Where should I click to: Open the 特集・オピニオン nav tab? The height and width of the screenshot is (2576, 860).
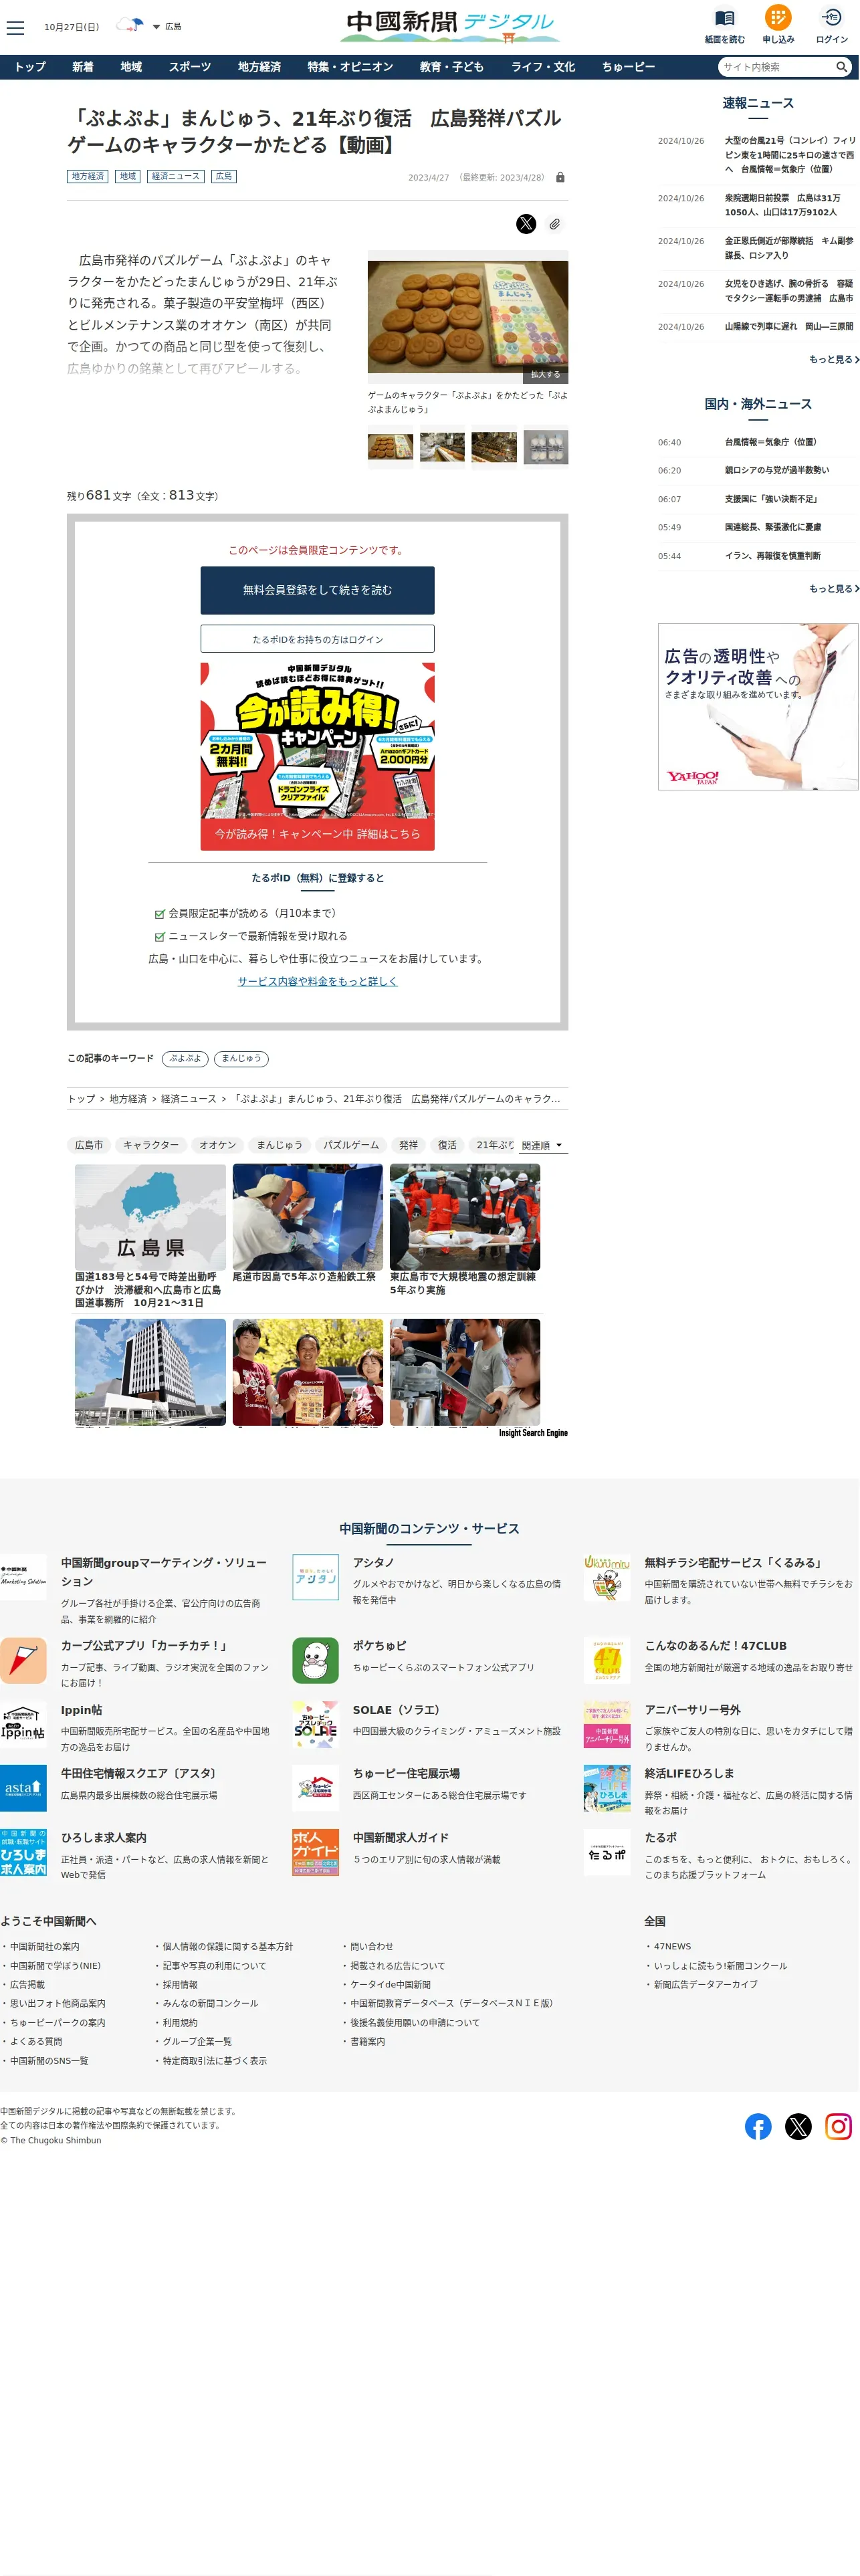(x=350, y=67)
